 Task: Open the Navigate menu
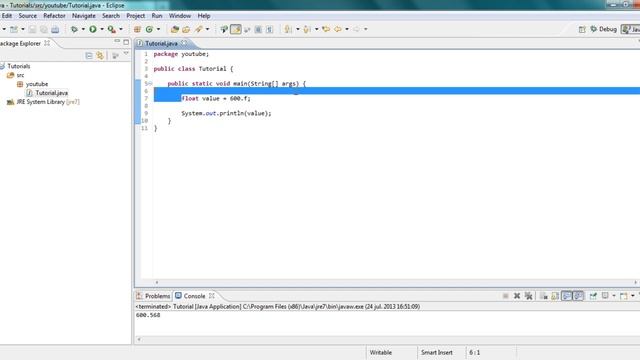point(84,16)
